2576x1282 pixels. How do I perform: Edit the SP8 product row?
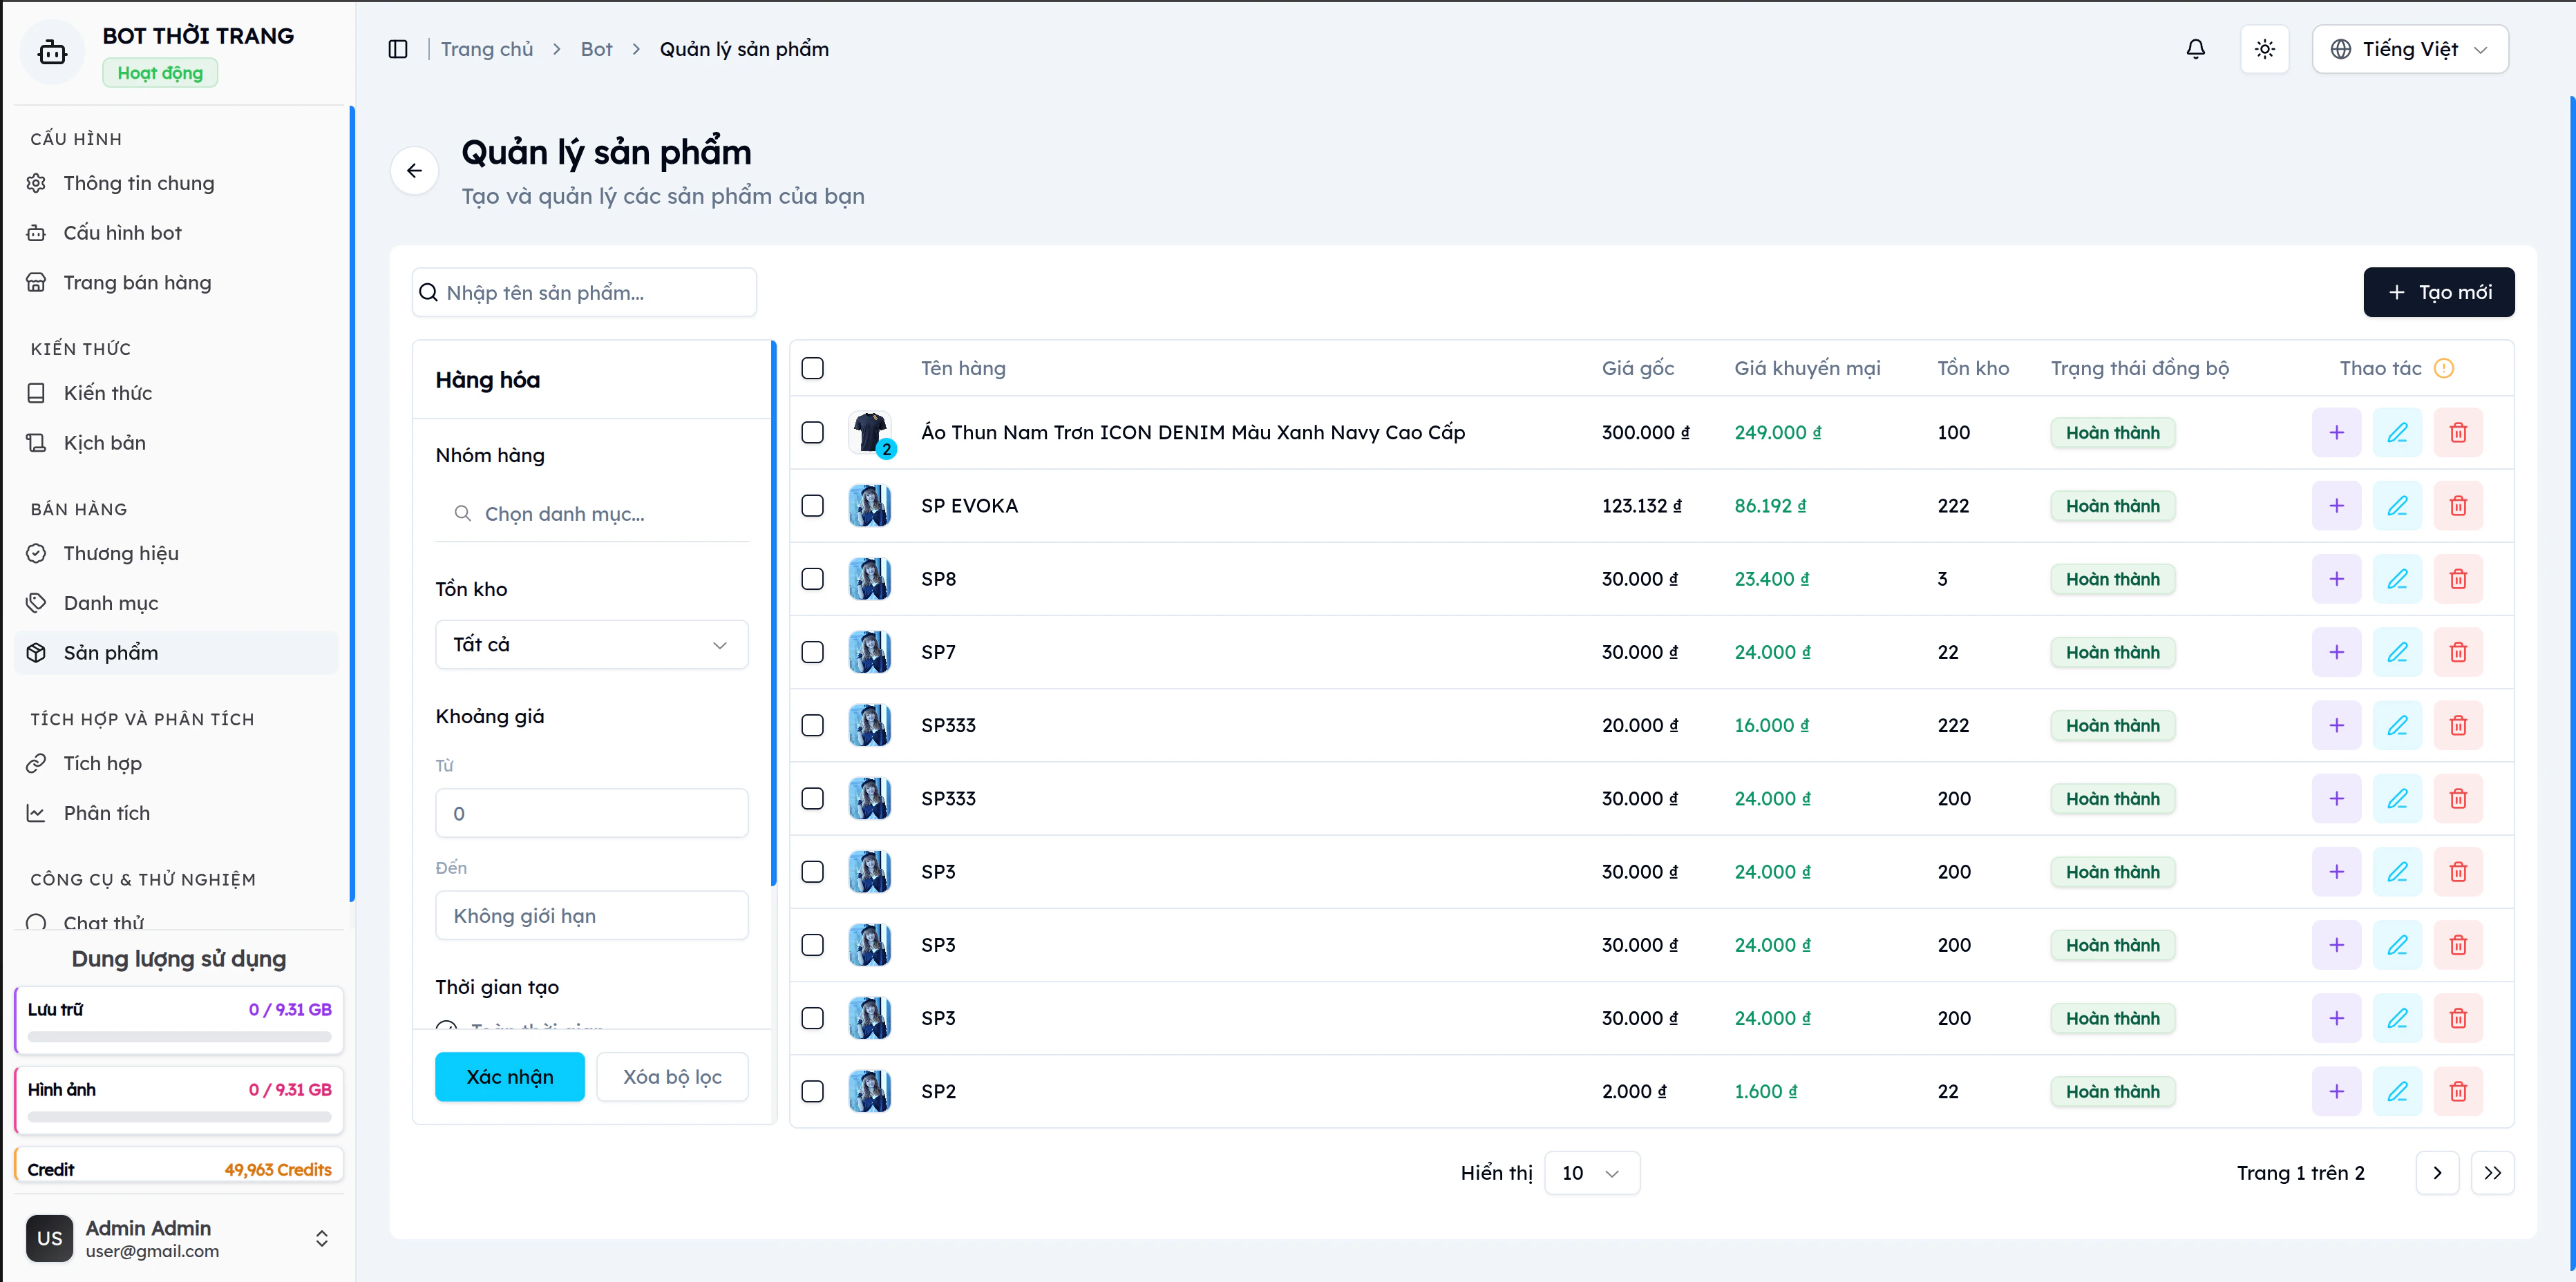2397,579
